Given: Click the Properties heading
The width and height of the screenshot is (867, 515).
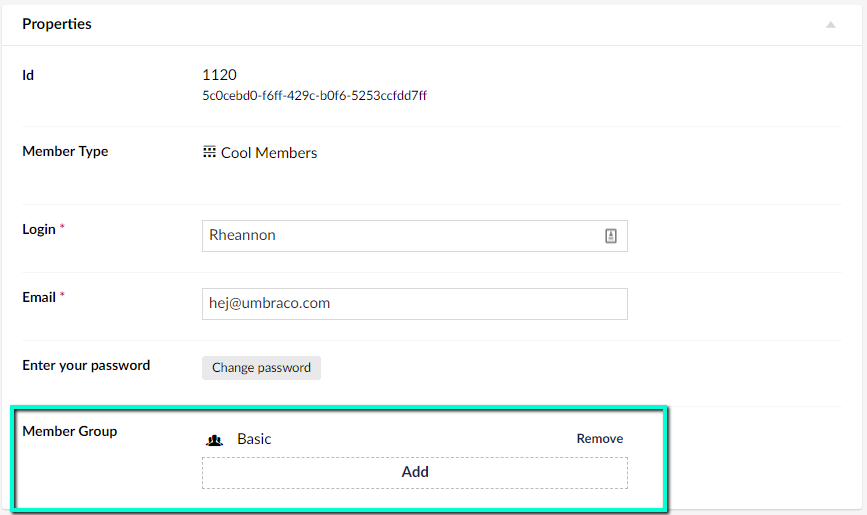Looking at the screenshot, I should (57, 24).
